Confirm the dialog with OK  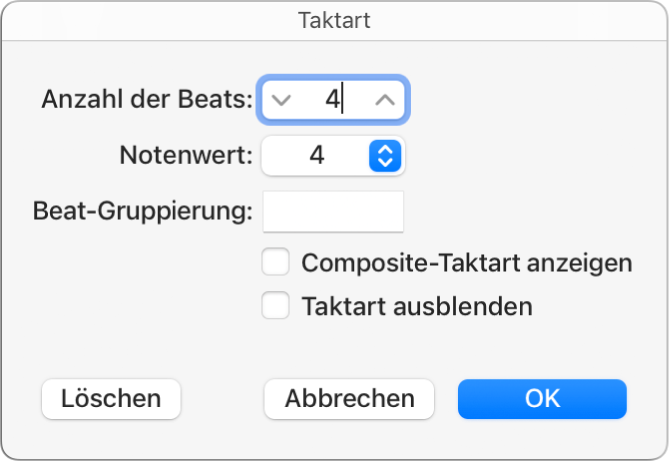pos(542,399)
